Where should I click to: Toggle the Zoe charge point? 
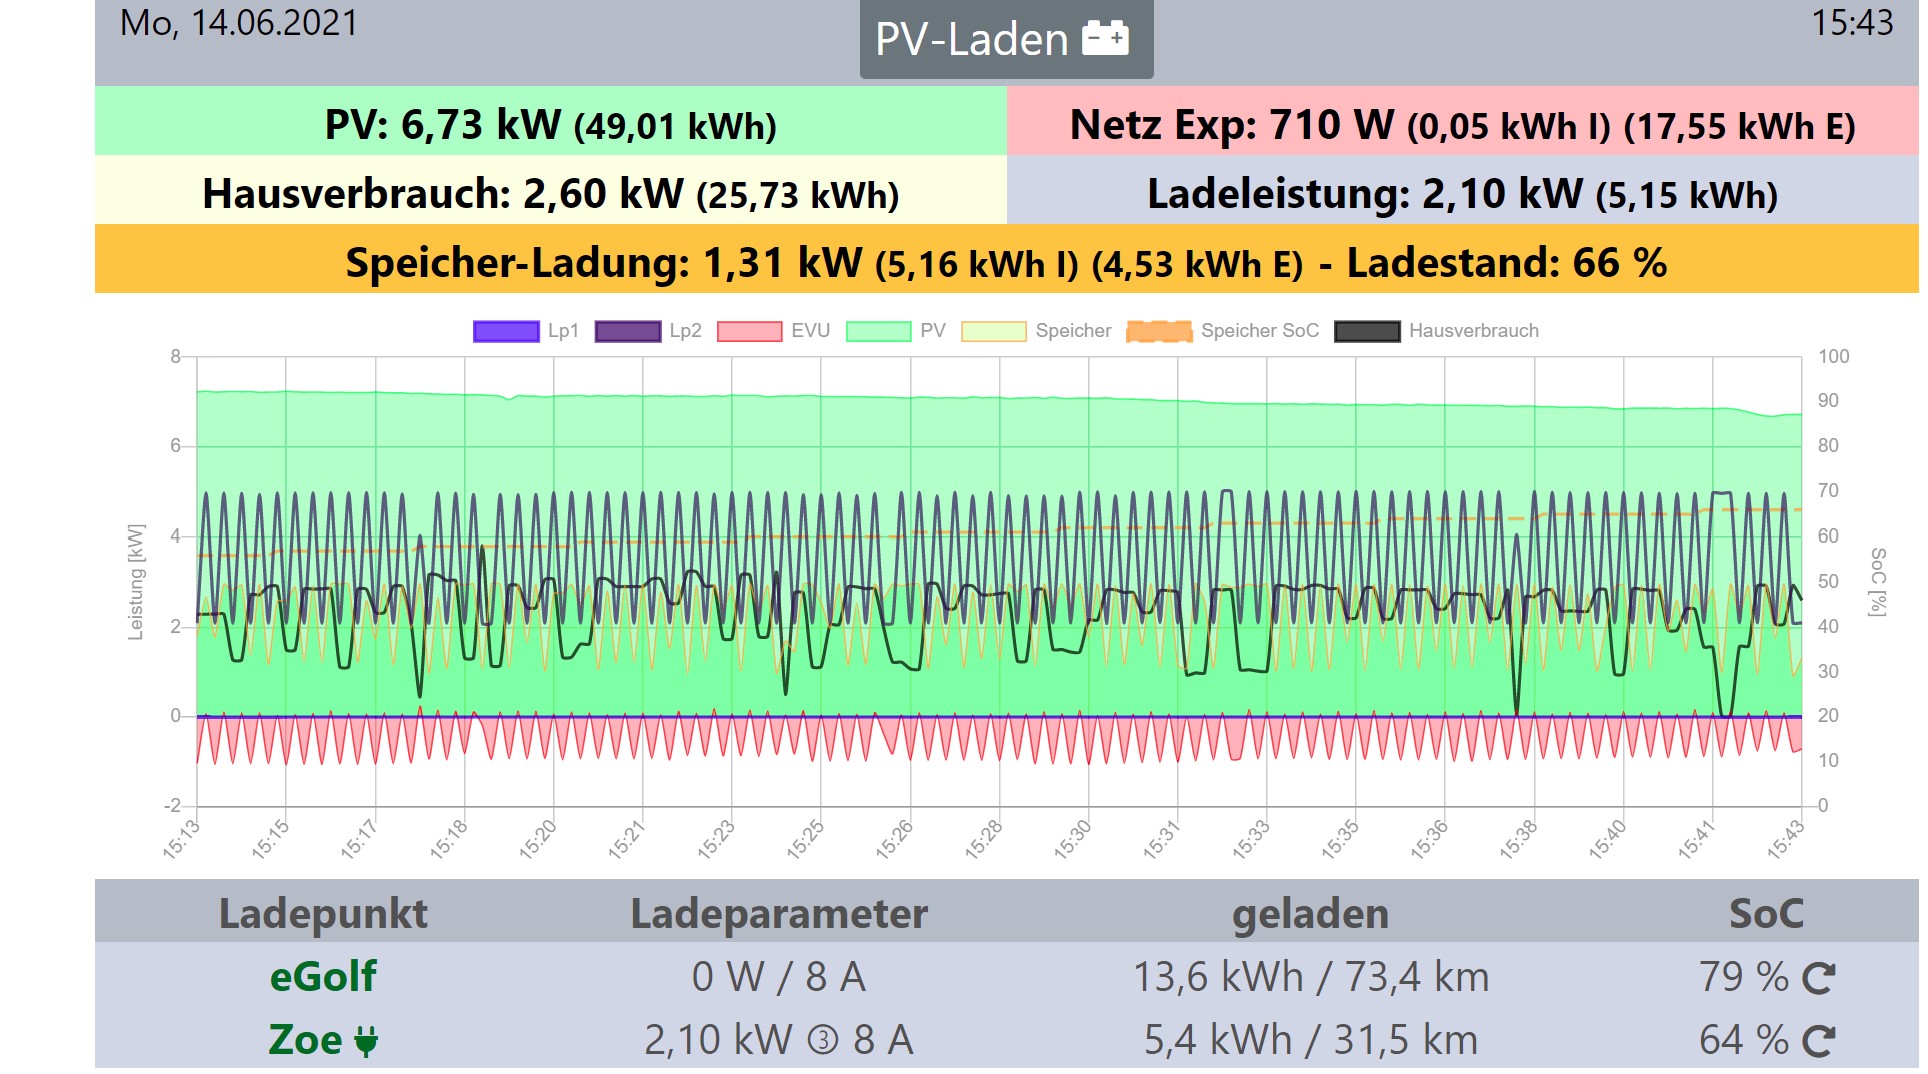[304, 1040]
